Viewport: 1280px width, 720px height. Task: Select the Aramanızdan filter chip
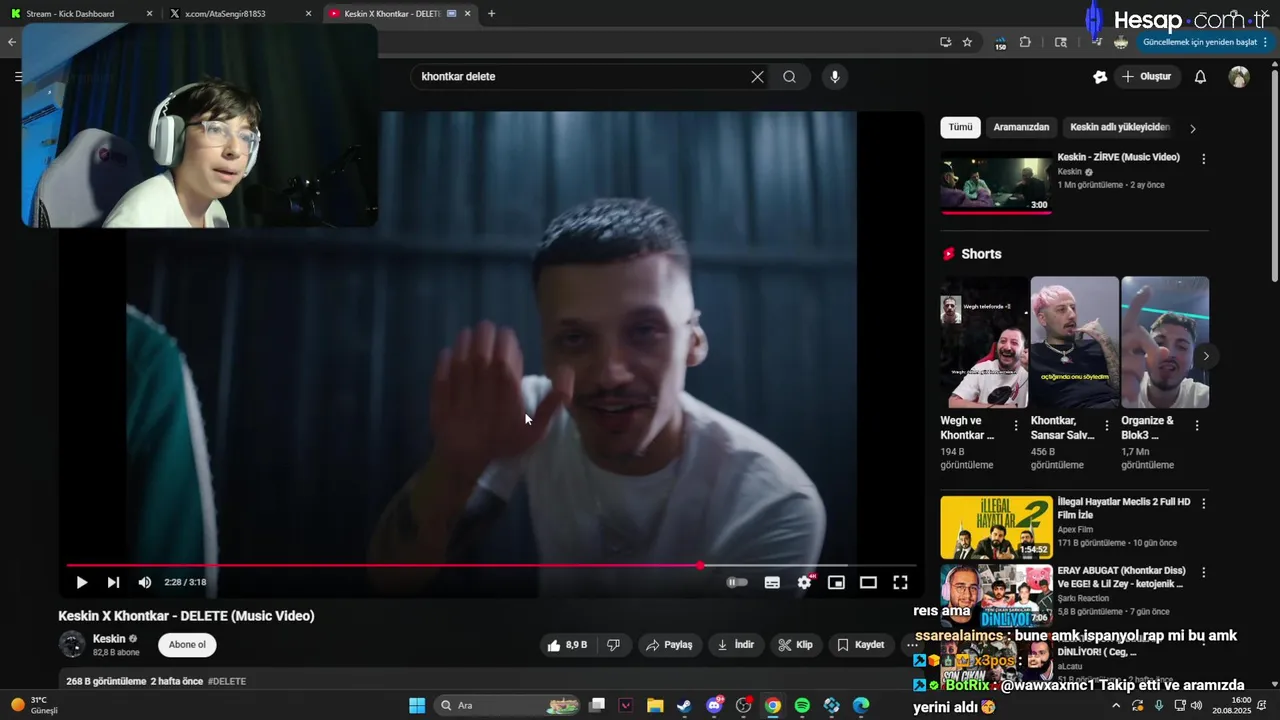1021,127
